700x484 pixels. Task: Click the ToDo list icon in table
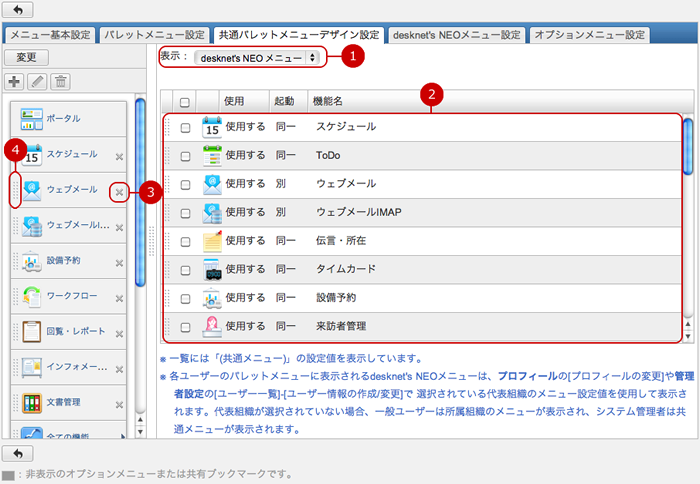click(212, 156)
